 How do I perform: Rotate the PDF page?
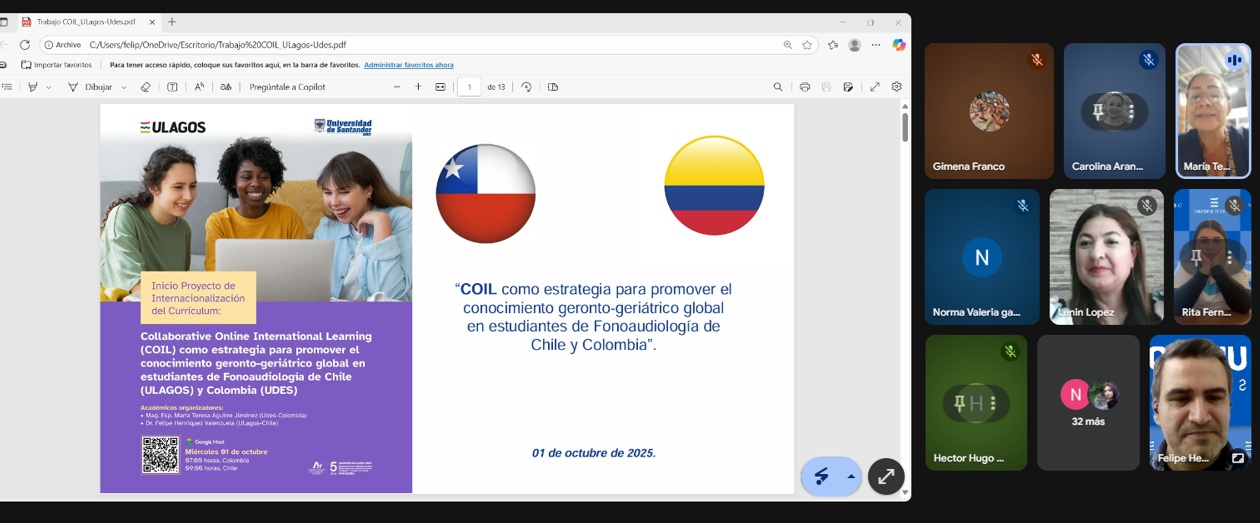point(527,87)
